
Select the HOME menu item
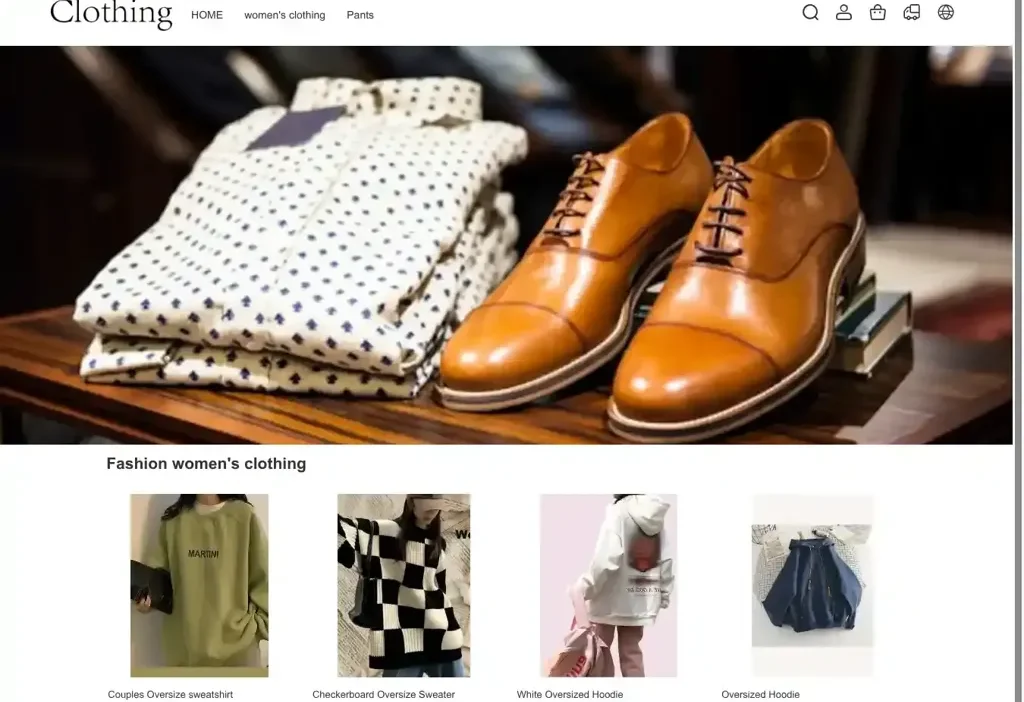click(207, 15)
